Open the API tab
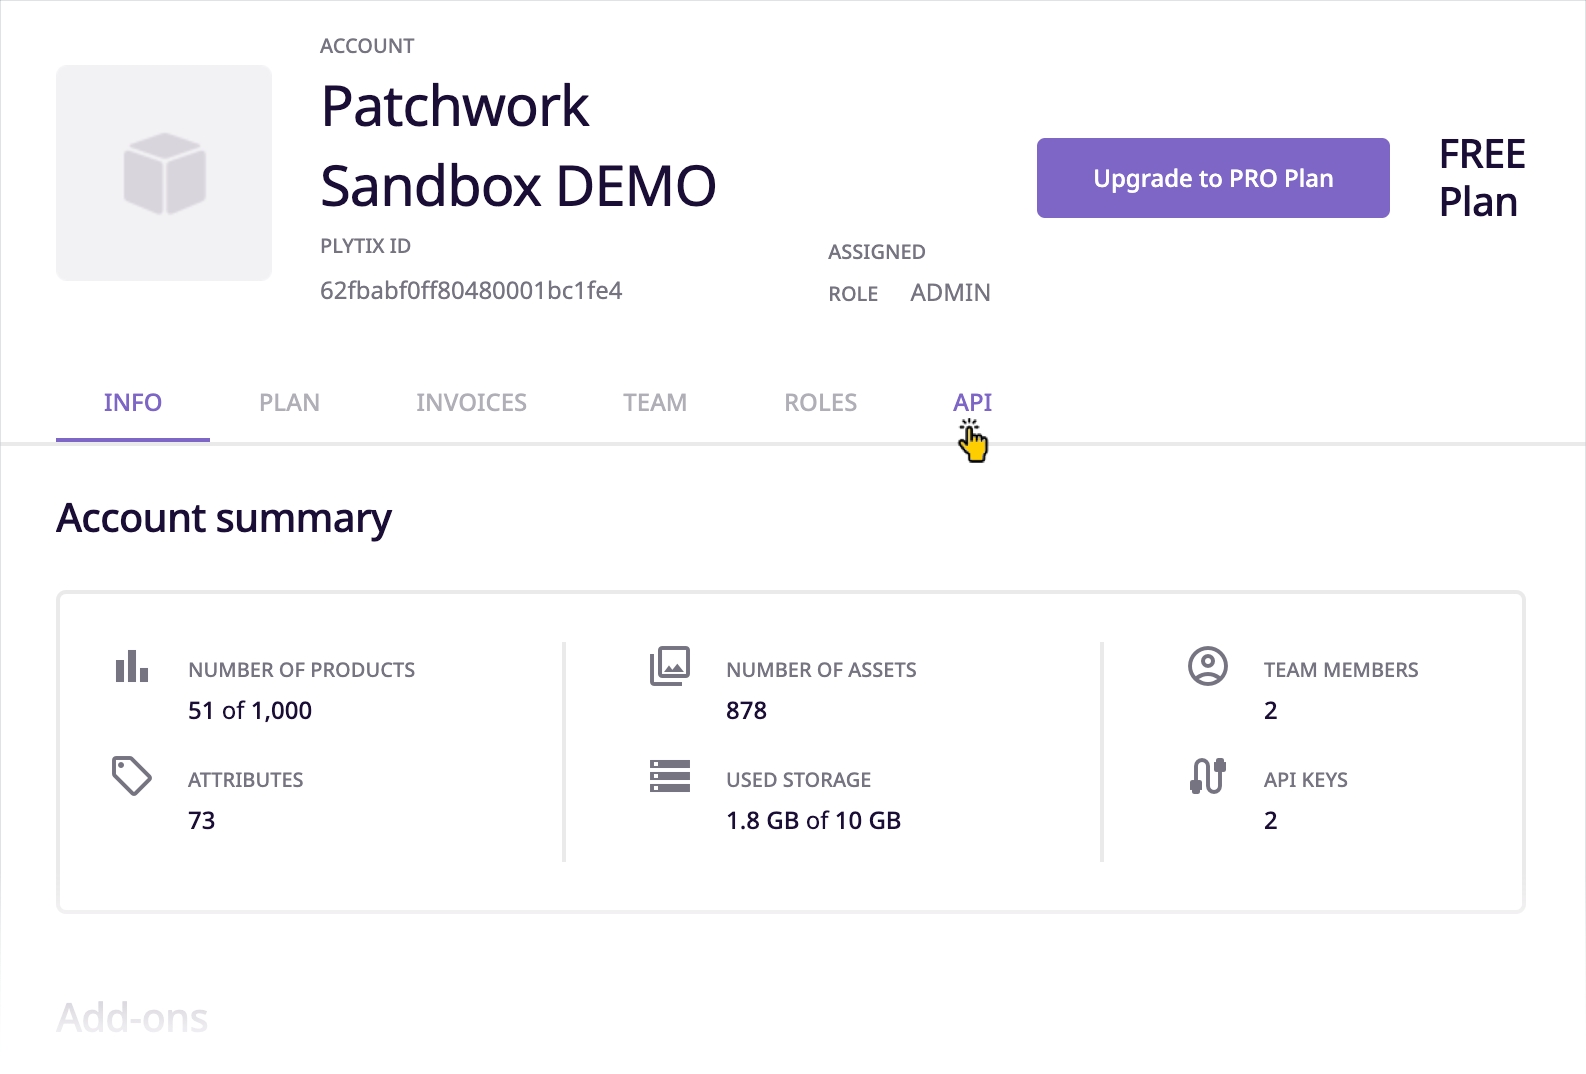Screen dimensions: 1586x1074 972,402
